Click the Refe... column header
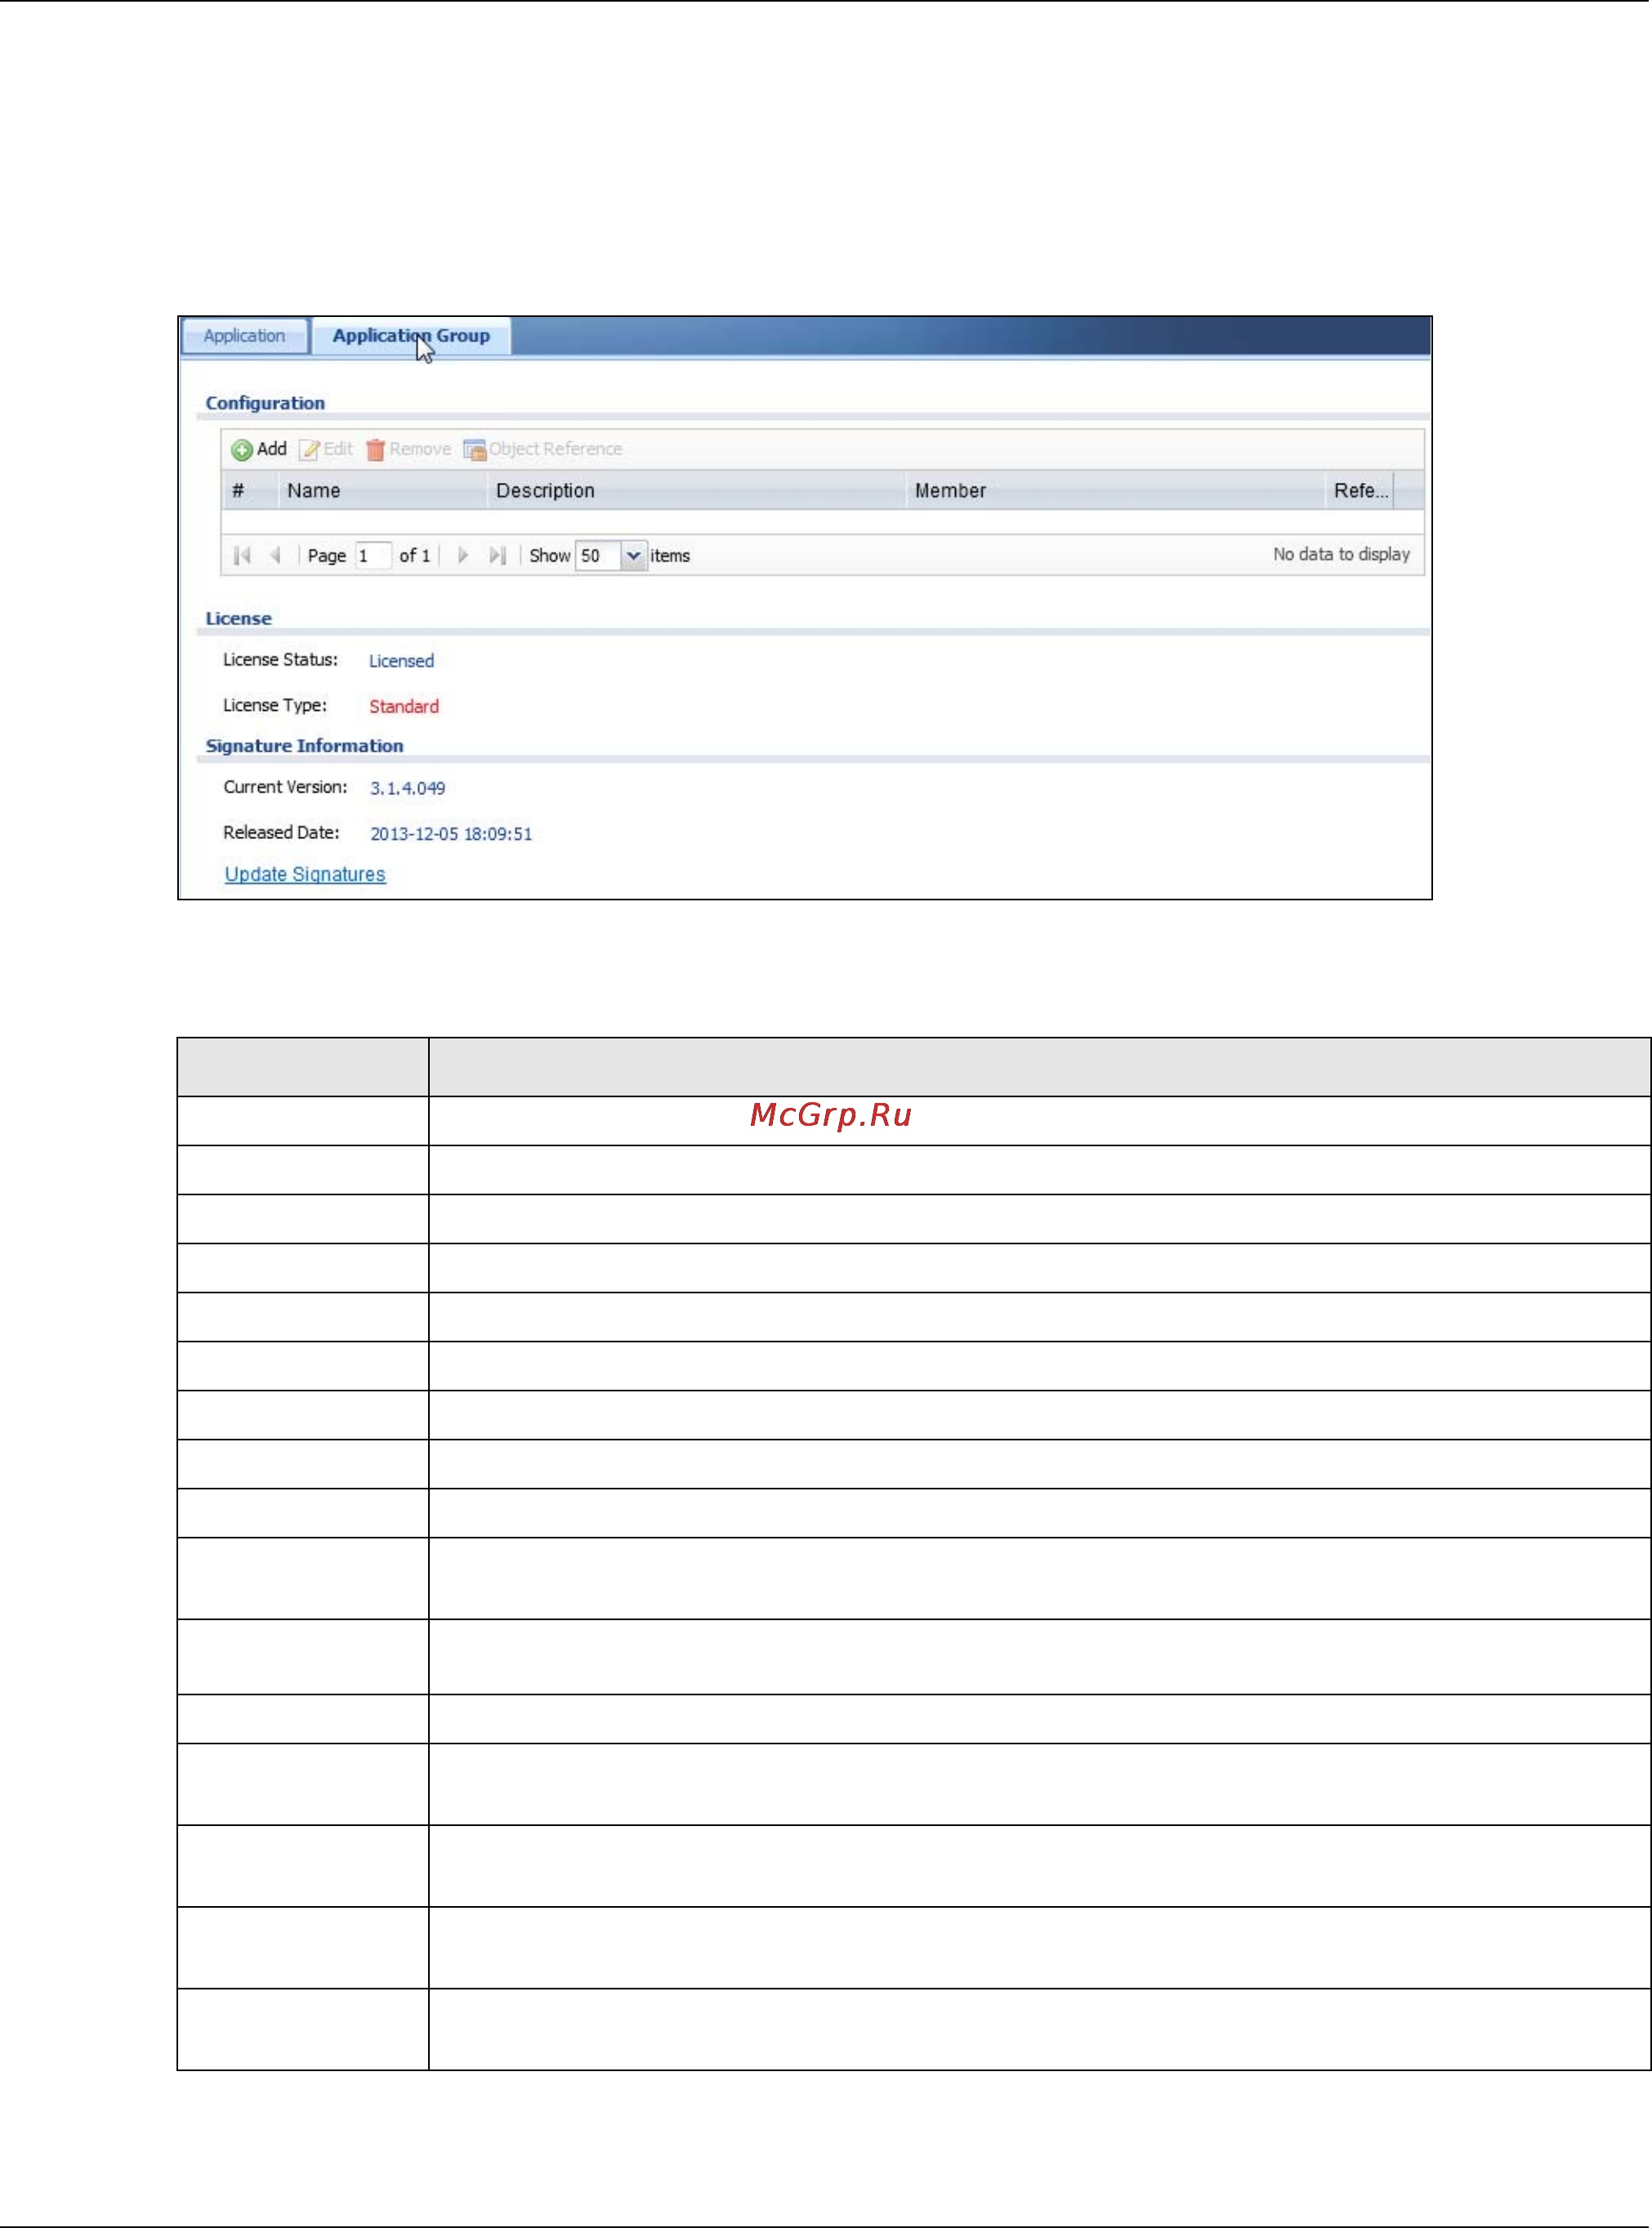This screenshot has width=1652, height=2228. click(x=1359, y=491)
